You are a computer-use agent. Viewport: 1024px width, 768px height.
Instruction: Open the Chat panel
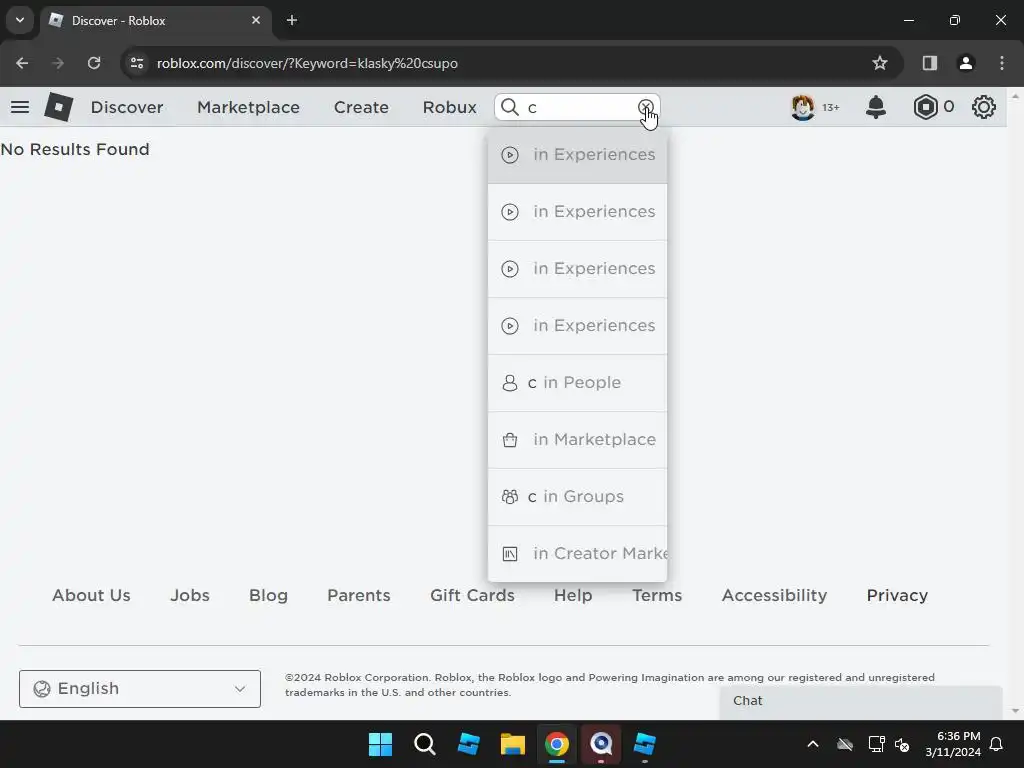[861, 701]
